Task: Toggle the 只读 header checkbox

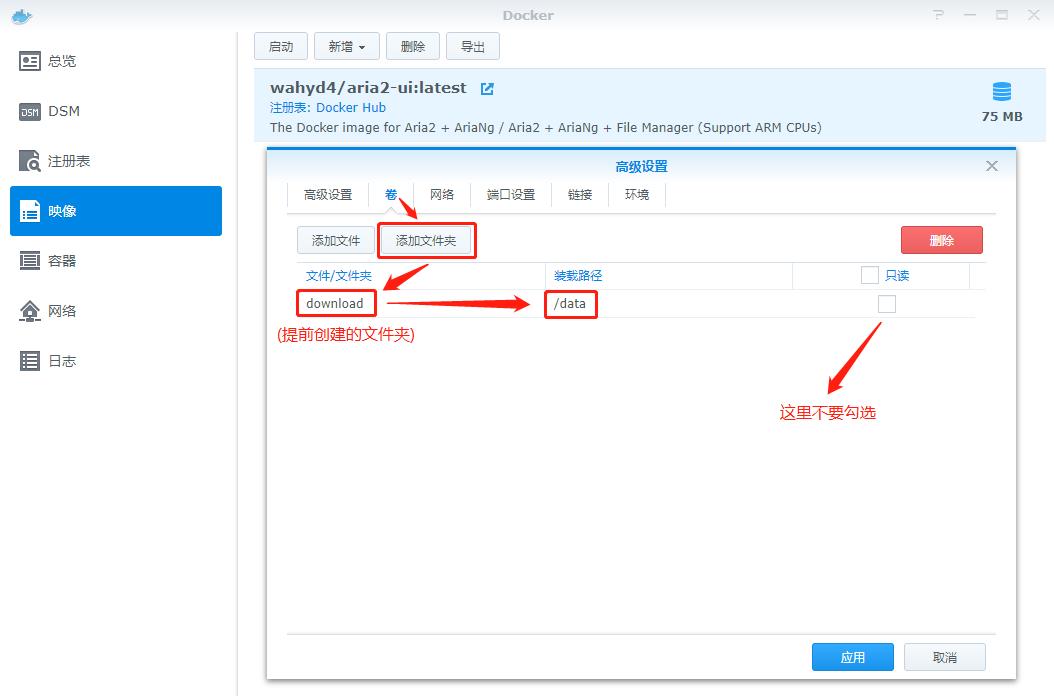Action: [x=870, y=275]
